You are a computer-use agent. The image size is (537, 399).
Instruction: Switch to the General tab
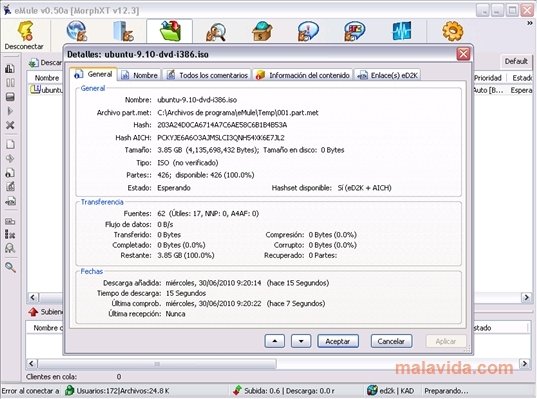click(x=93, y=74)
